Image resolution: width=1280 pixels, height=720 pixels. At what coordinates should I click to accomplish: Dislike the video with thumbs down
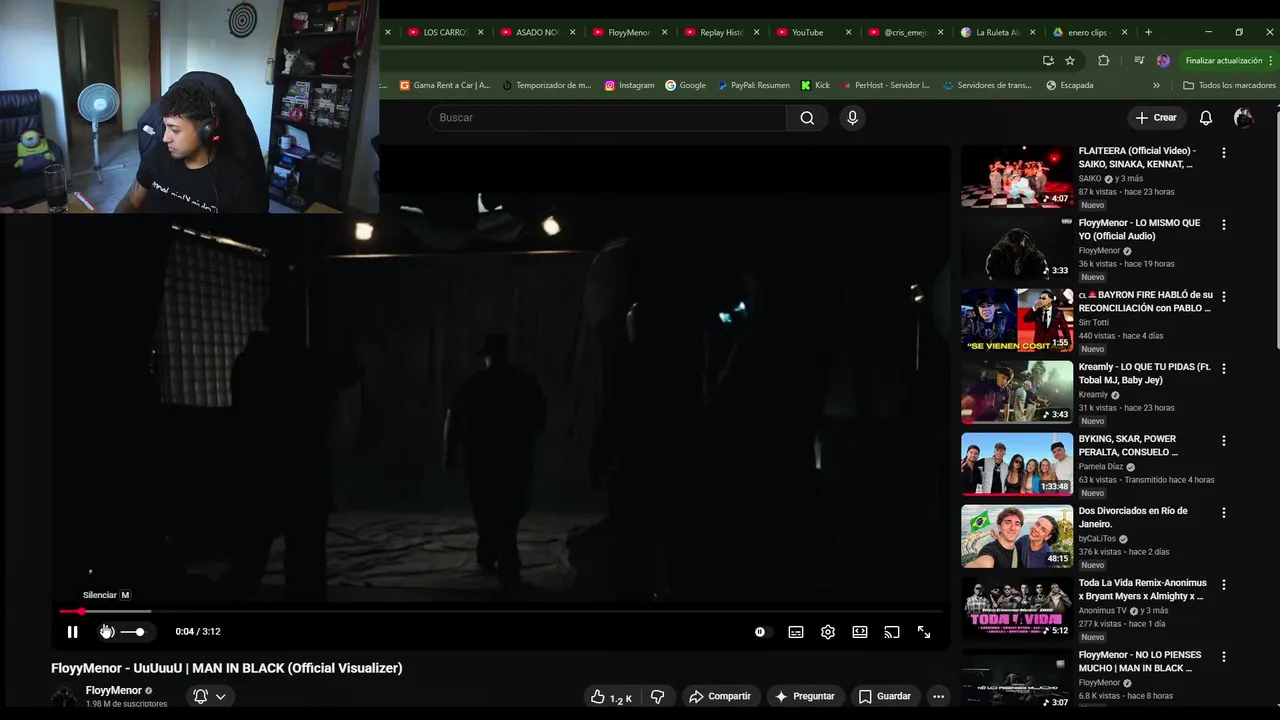click(x=658, y=697)
